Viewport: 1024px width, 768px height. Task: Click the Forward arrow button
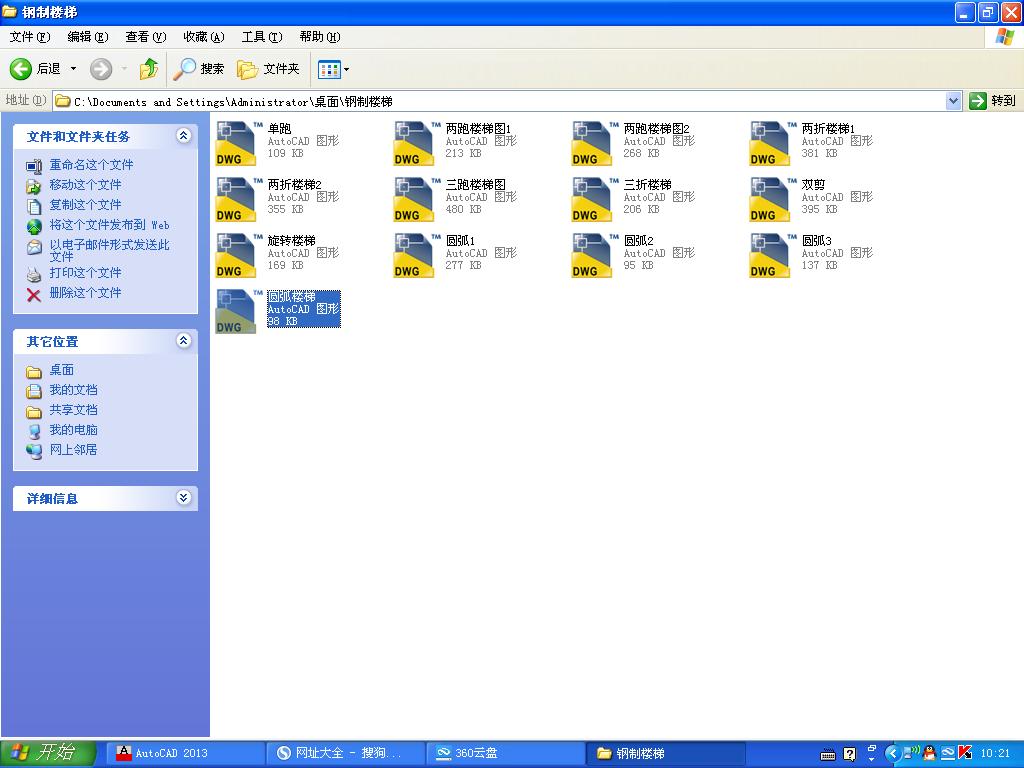pos(101,69)
